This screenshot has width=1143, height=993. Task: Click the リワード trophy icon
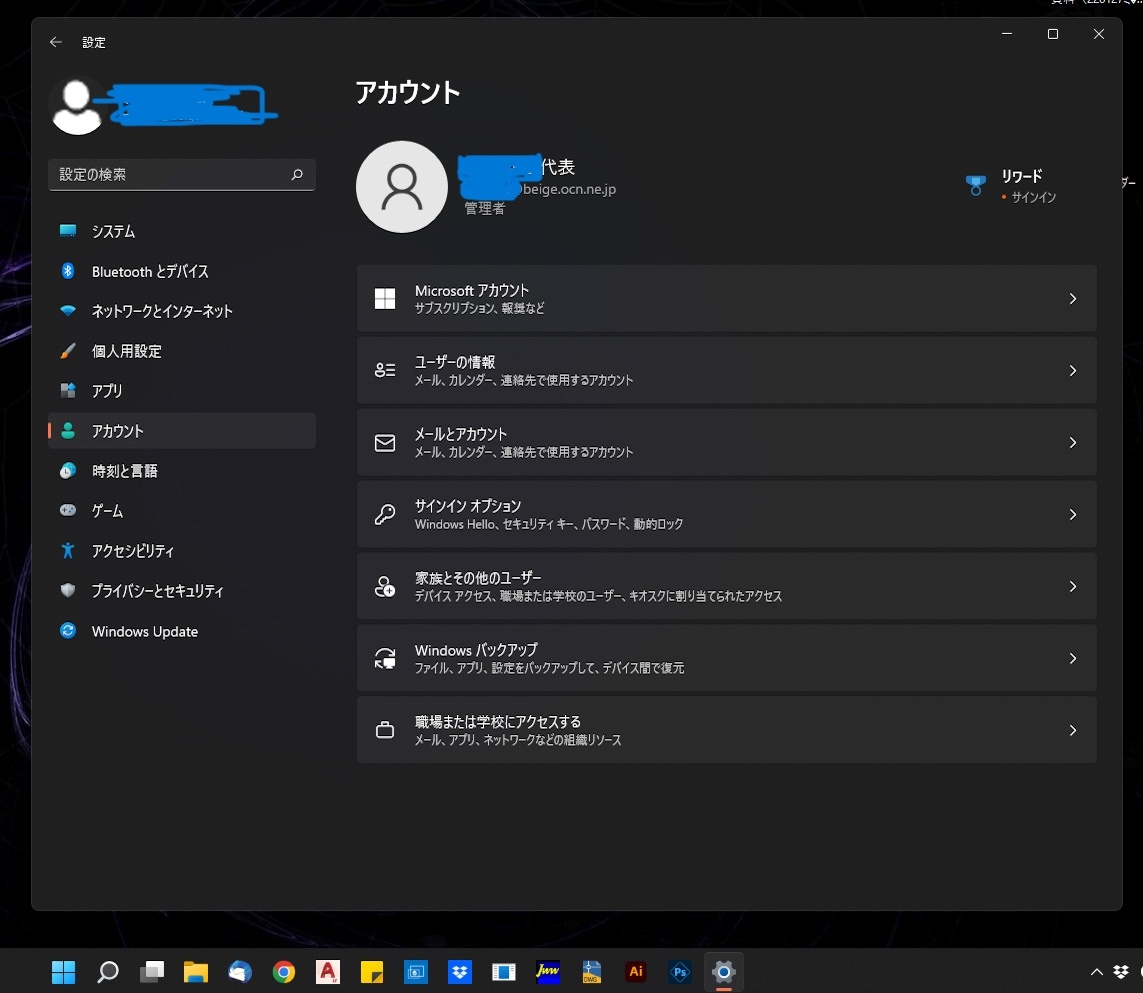[x=975, y=184]
